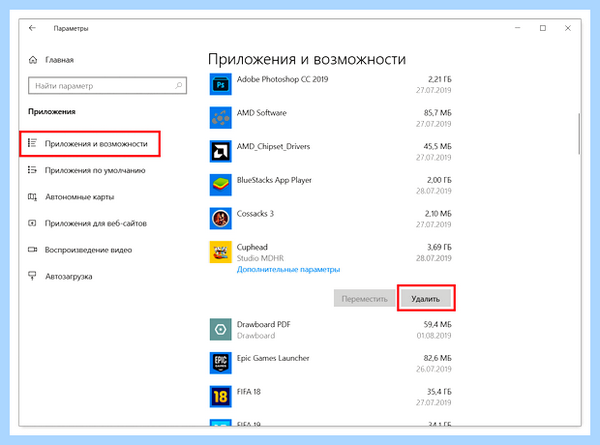
Task: Maximize the Параметры window
Action: click(x=543, y=28)
